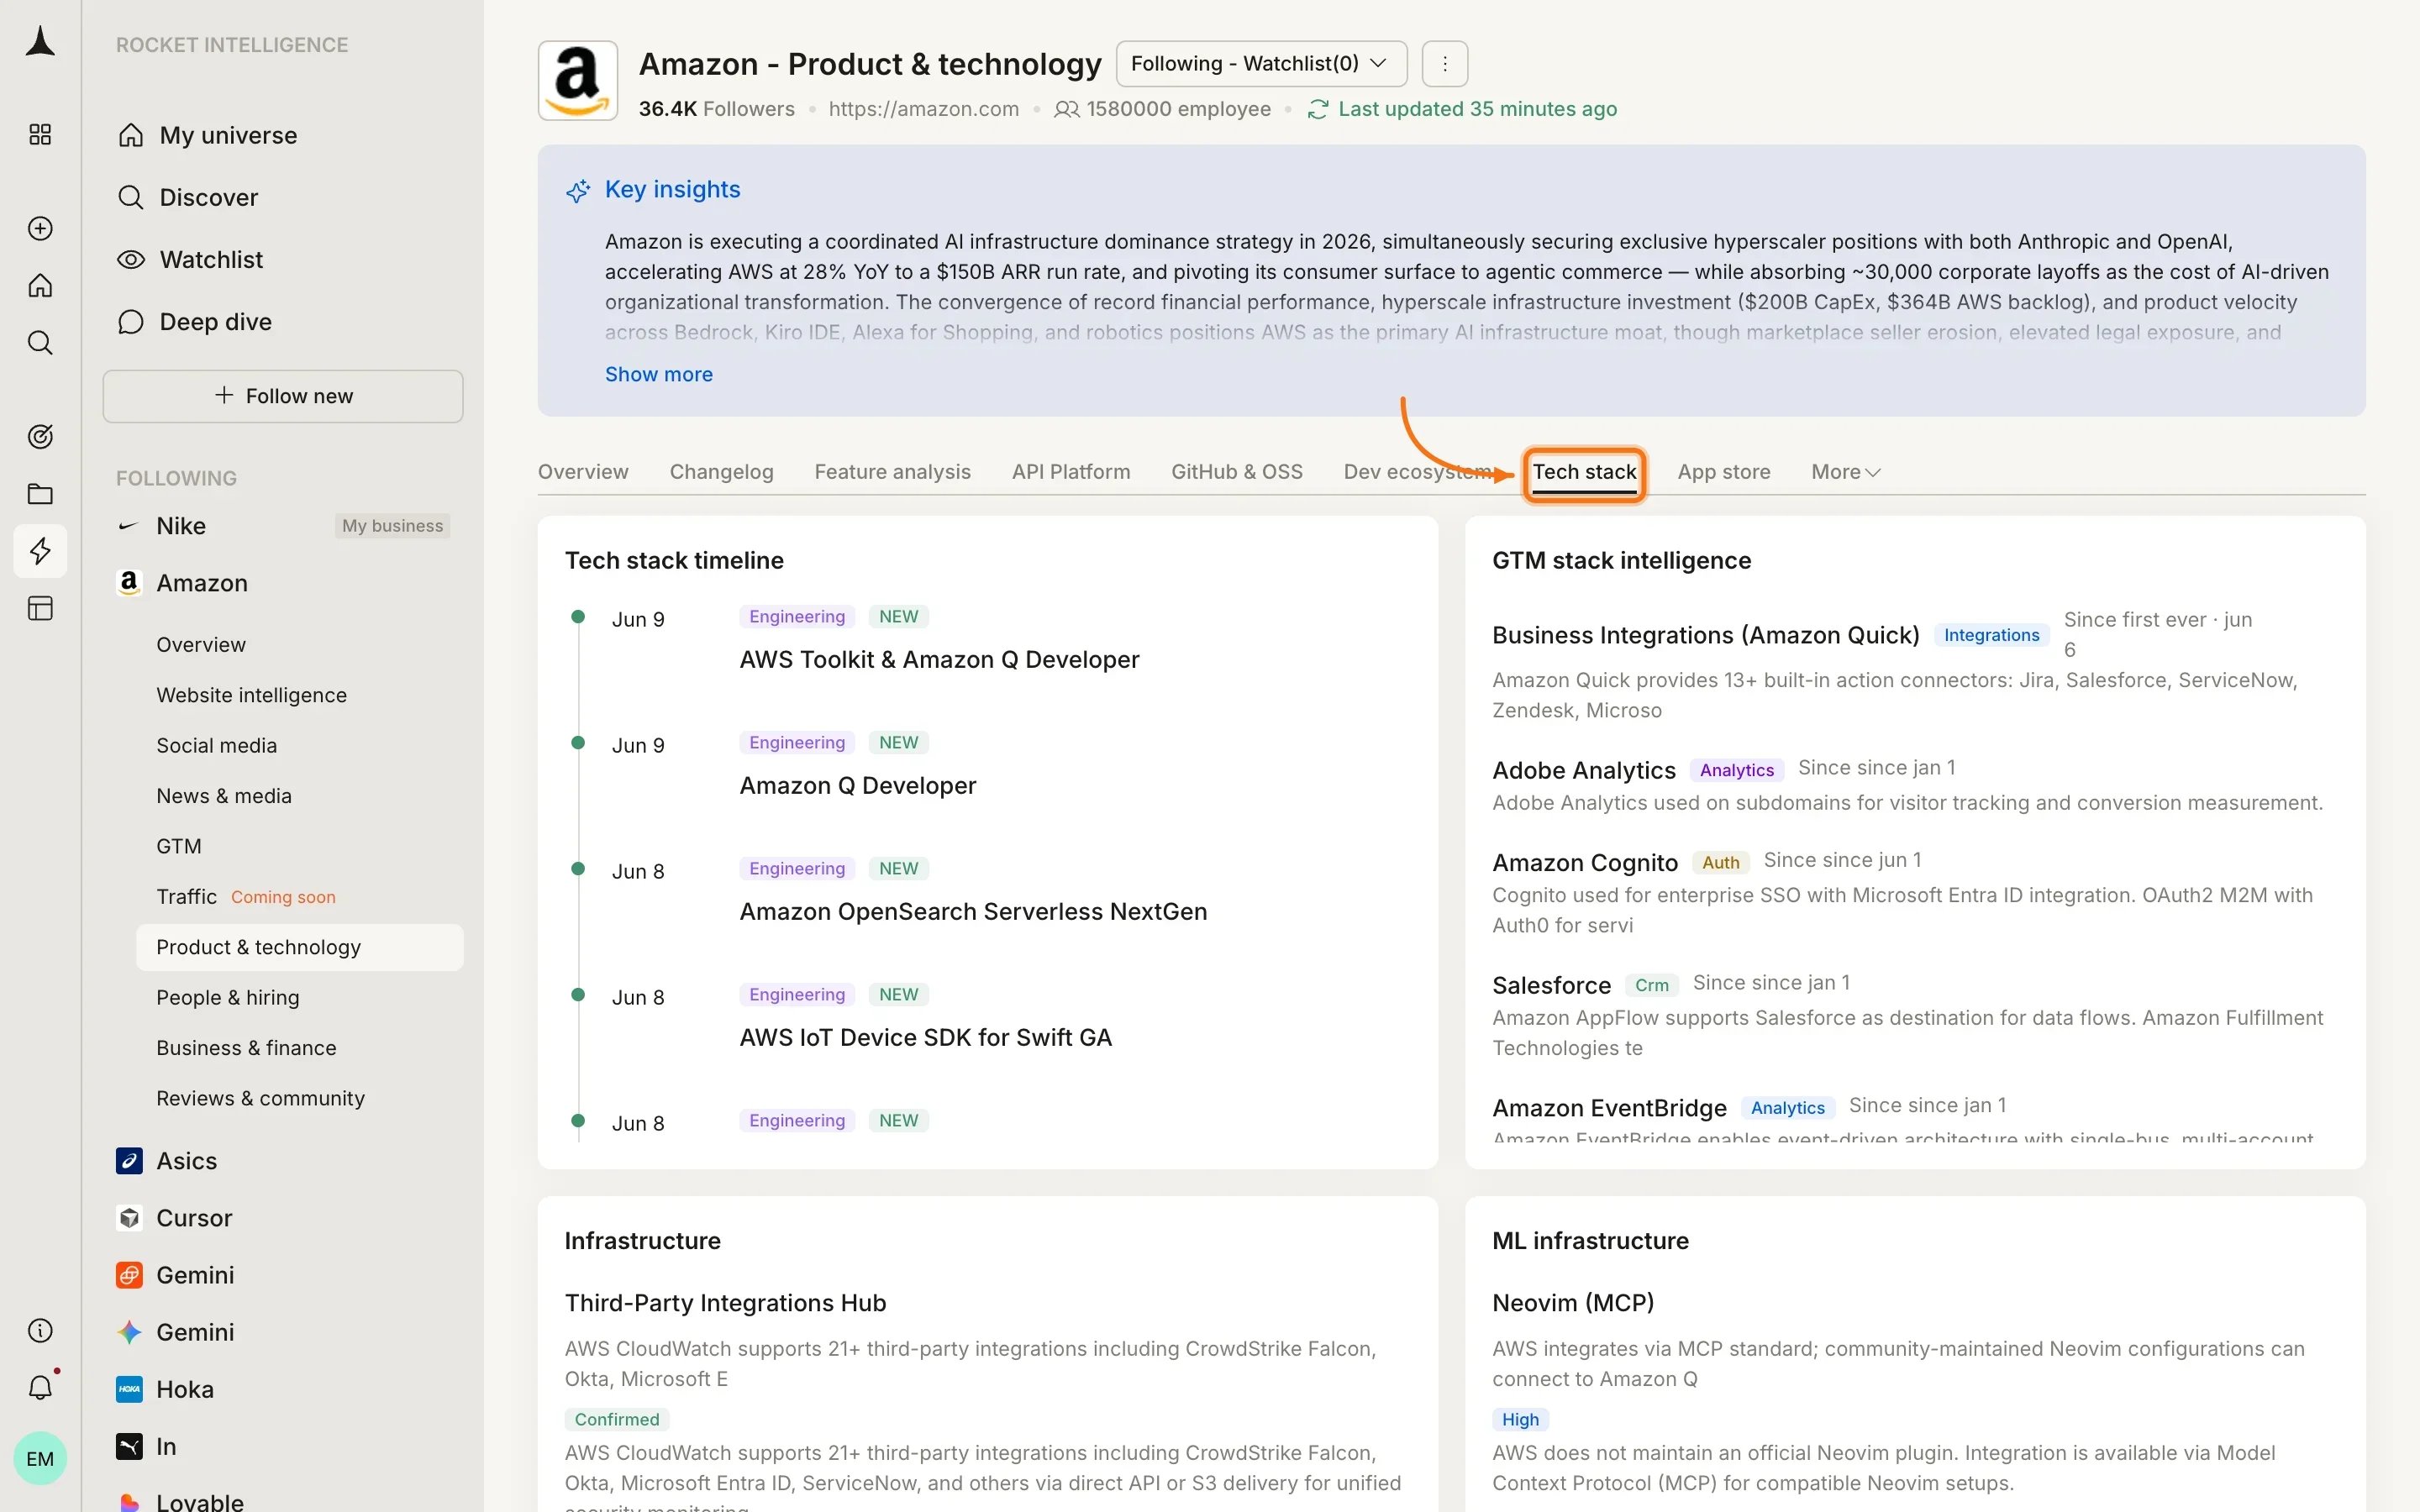Click the folder icon in the left rail

pos(40,493)
